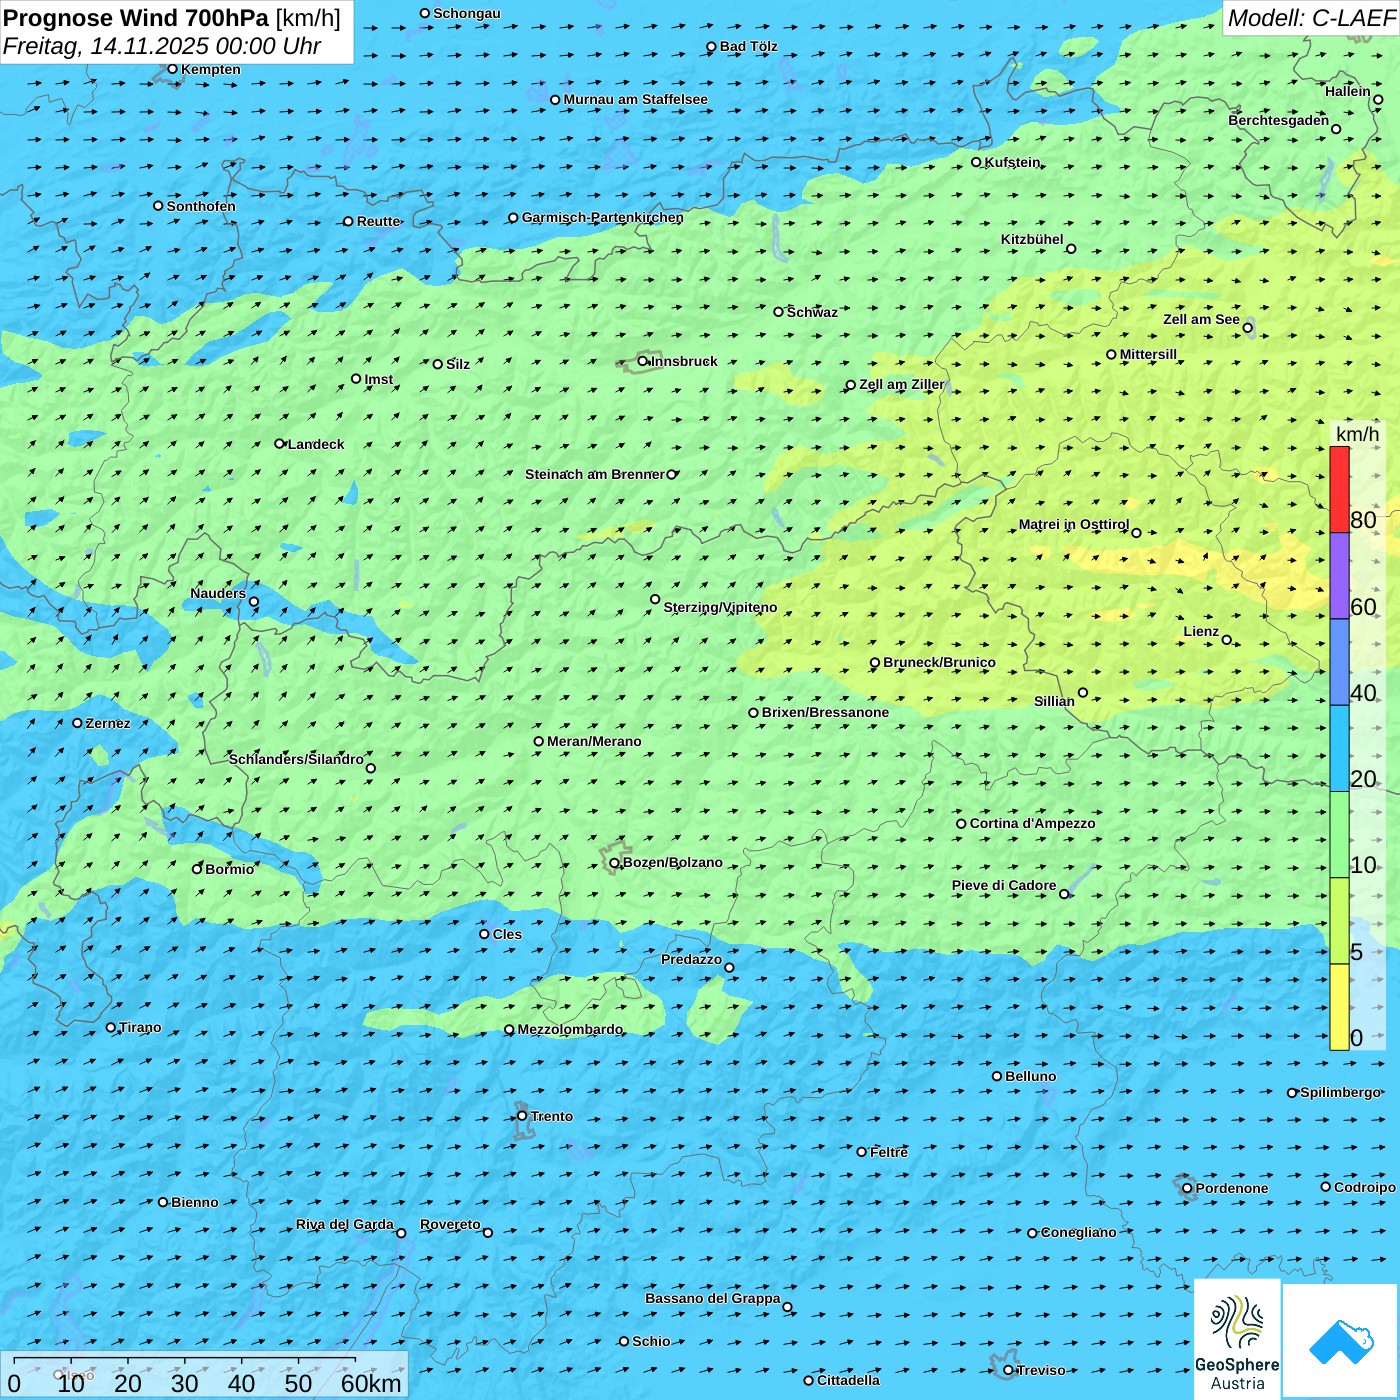Click the Pordenone city marker
Image resolution: width=1400 pixels, height=1400 pixels.
1187,1188
